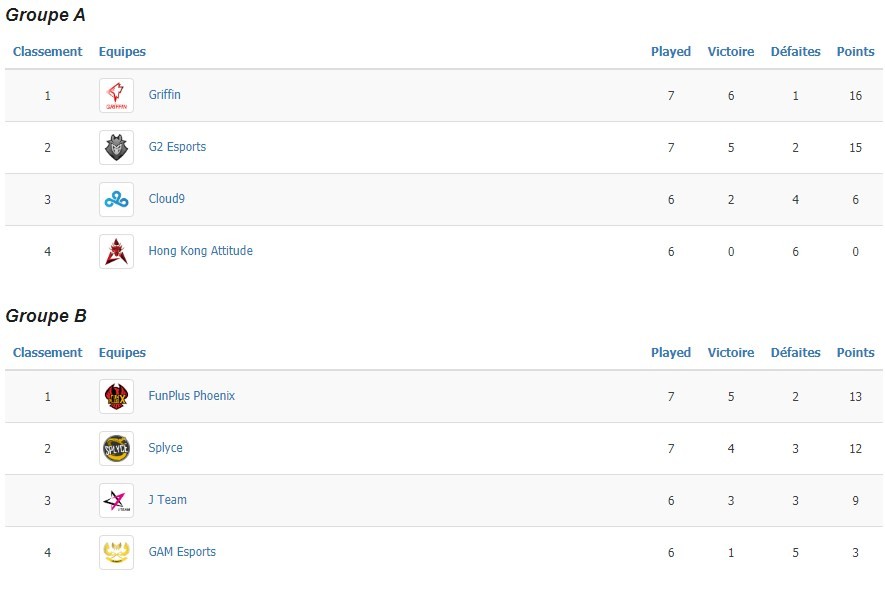Click the Hong Kong Attitude logo

click(x=116, y=251)
